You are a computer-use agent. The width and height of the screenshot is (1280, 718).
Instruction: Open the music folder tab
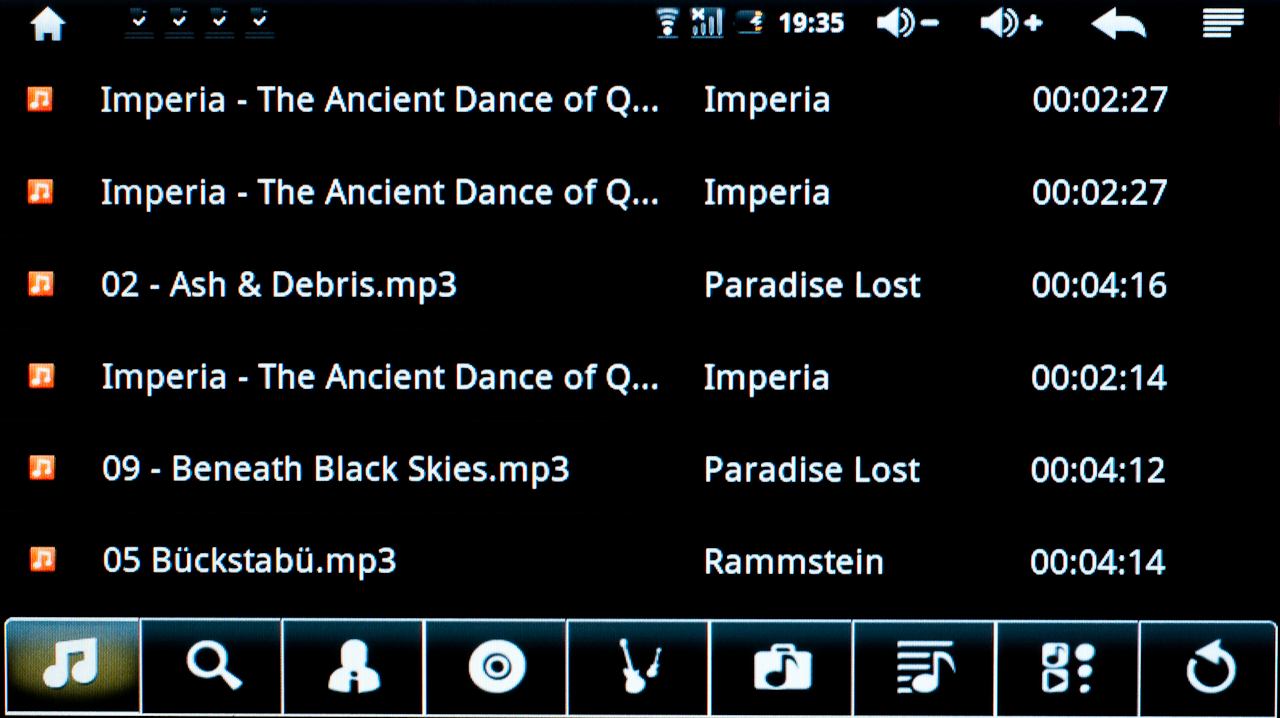[781, 666]
